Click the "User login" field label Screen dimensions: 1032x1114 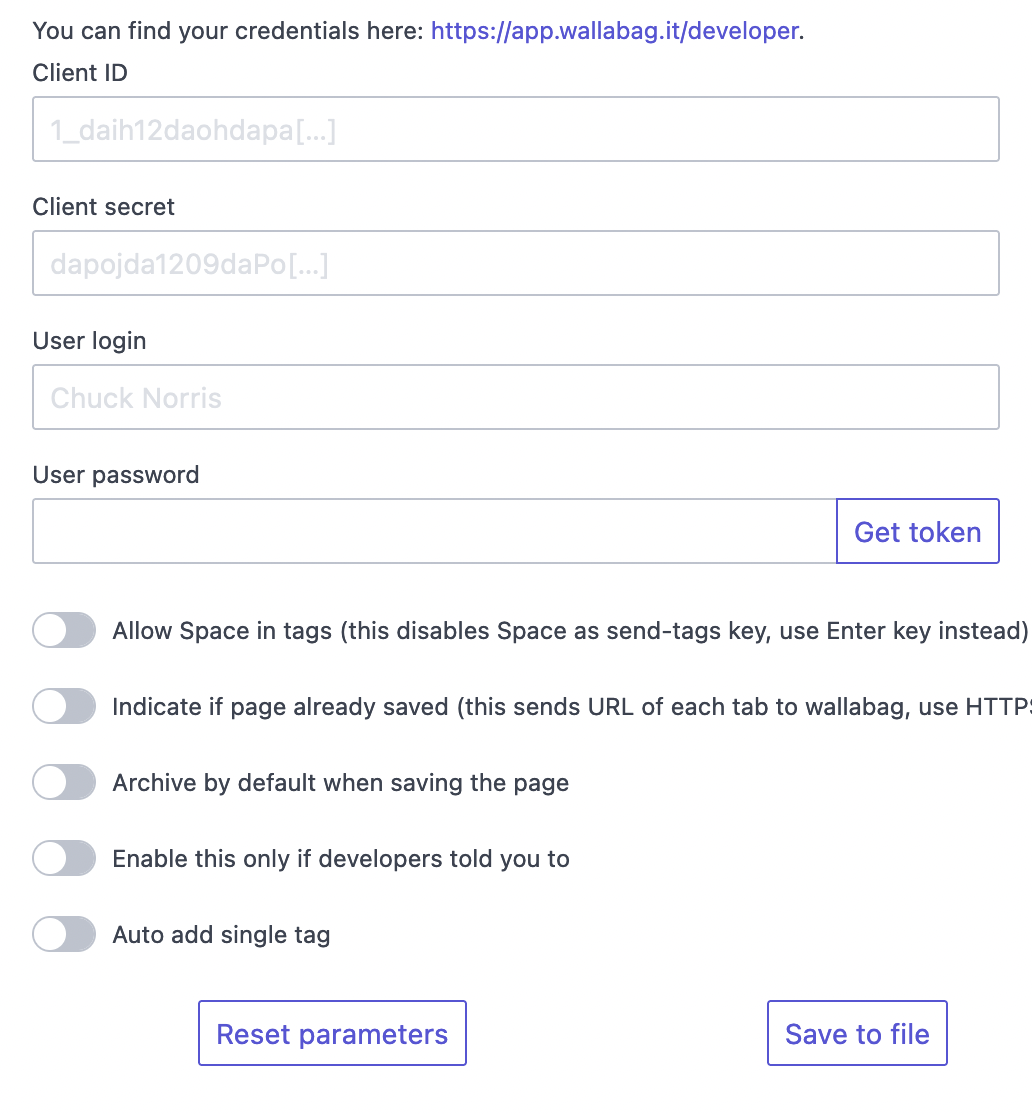(x=89, y=341)
